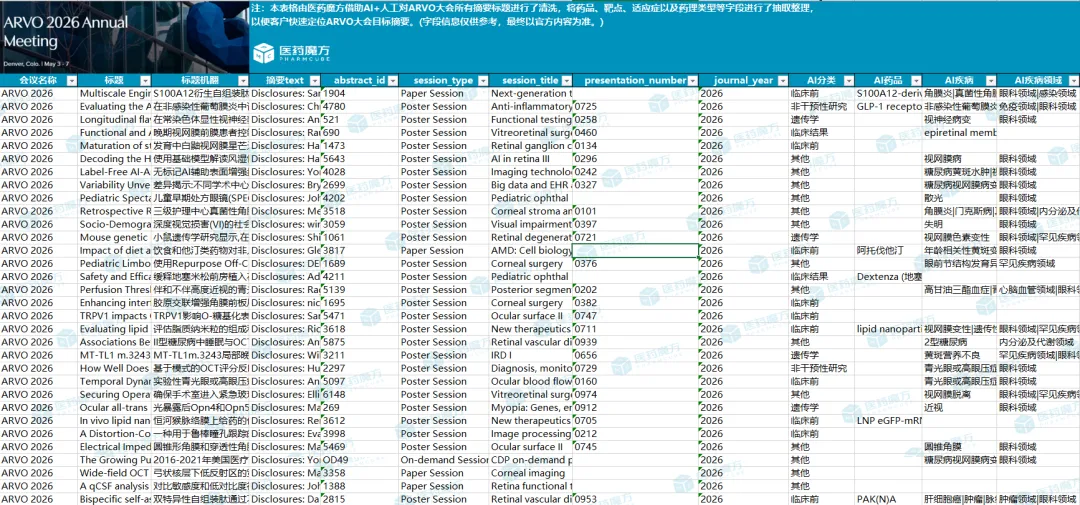Open the presentation_number column filter dropdown
The height and width of the screenshot is (505, 1080).
tap(692, 81)
